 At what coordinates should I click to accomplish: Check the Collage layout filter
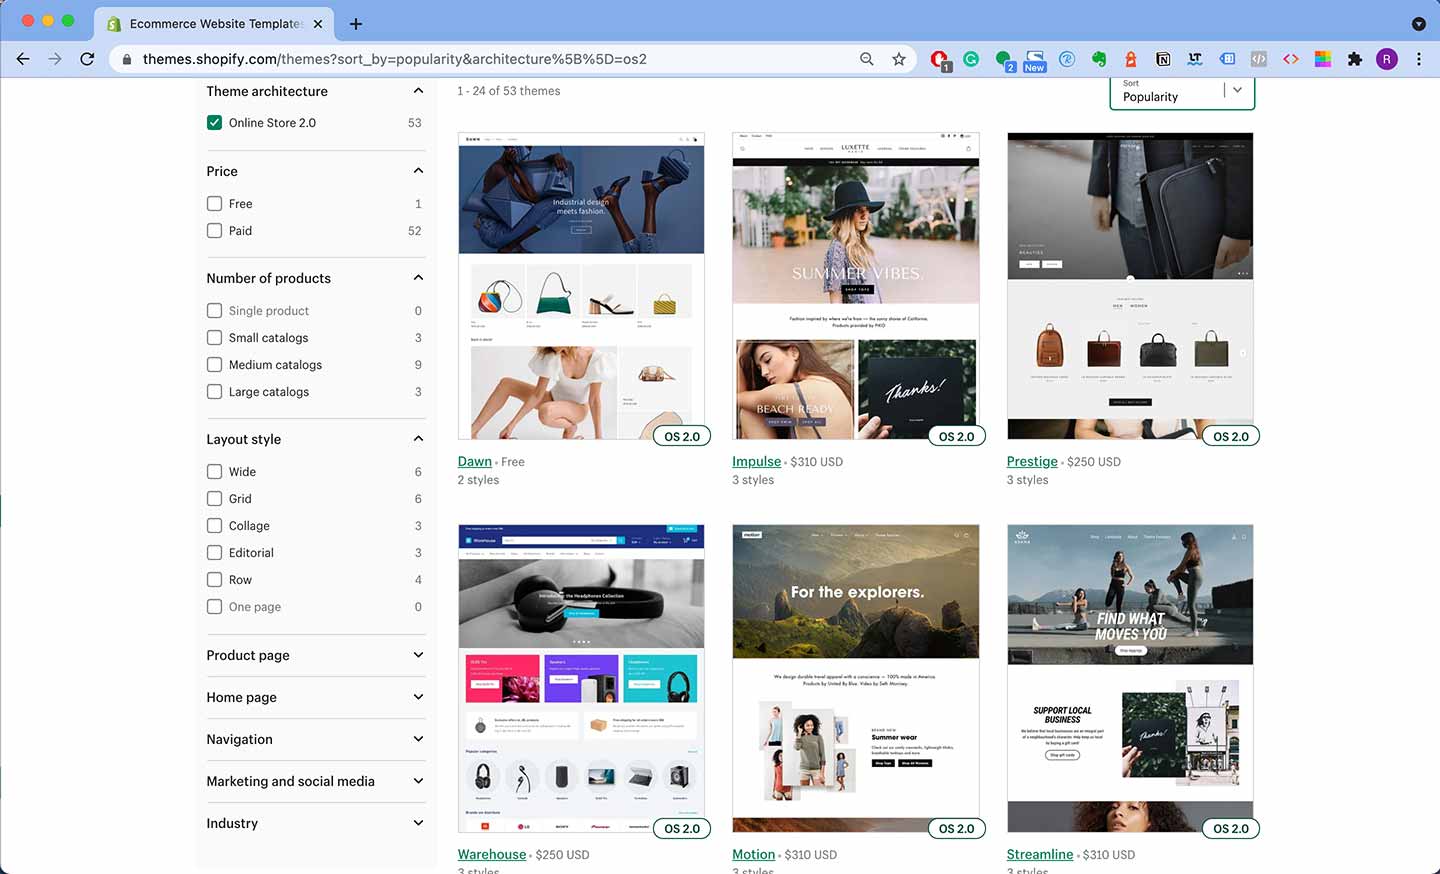point(214,526)
